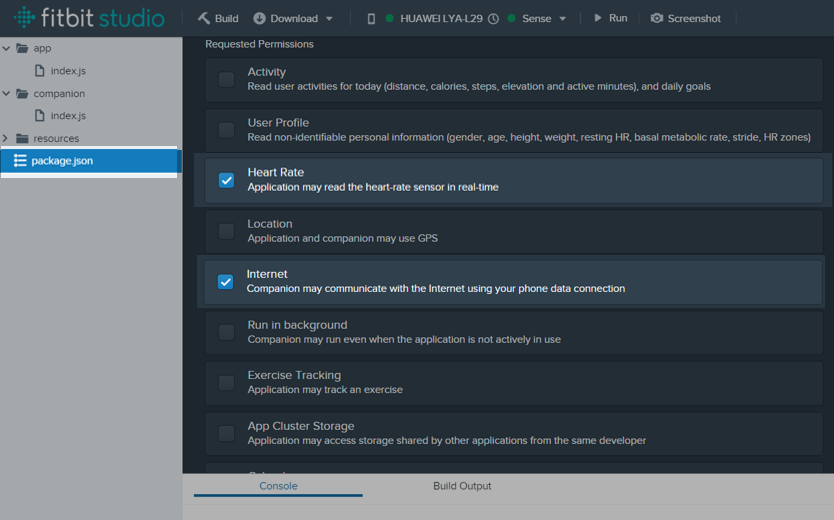Switch to the Build Output tab
This screenshot has width=834, height=520.
pyautogui.click(x=462, y=486)
